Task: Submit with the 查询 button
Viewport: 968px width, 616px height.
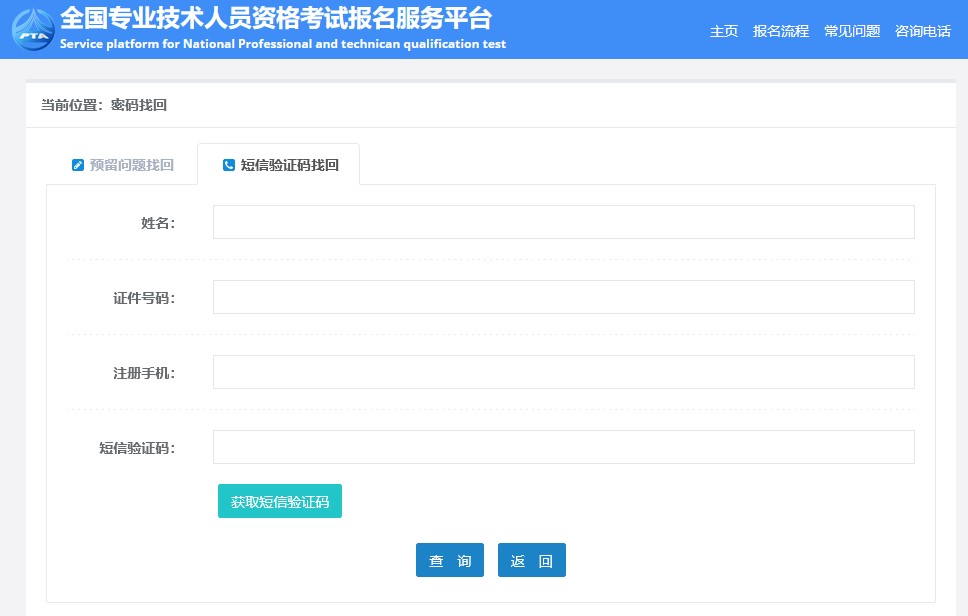Action: 449,561
